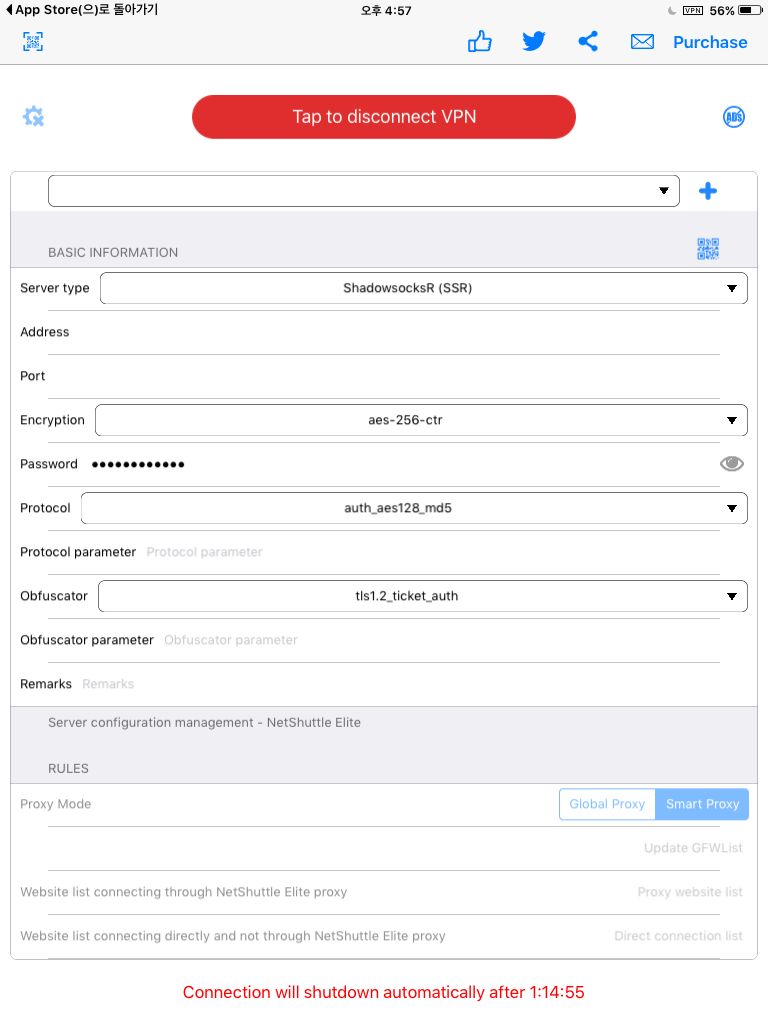Screen dimensions: 768x1024
Task: Add new server with plus icon
Action: click(708, 191)
